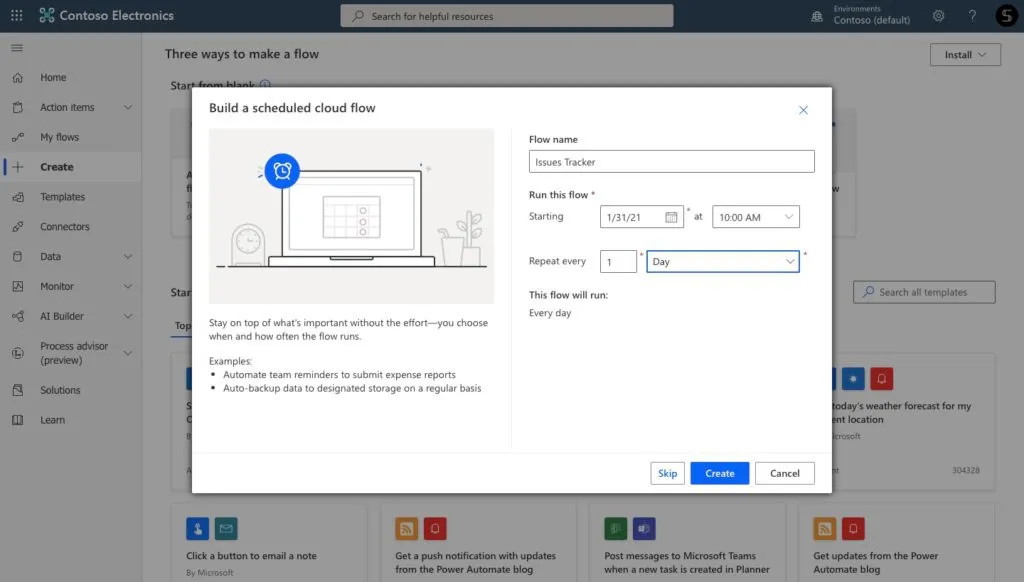Click the Templates icon in sidebar
Image resolution: width=1024 pixels, height=582 pixels.
point(18,197)
